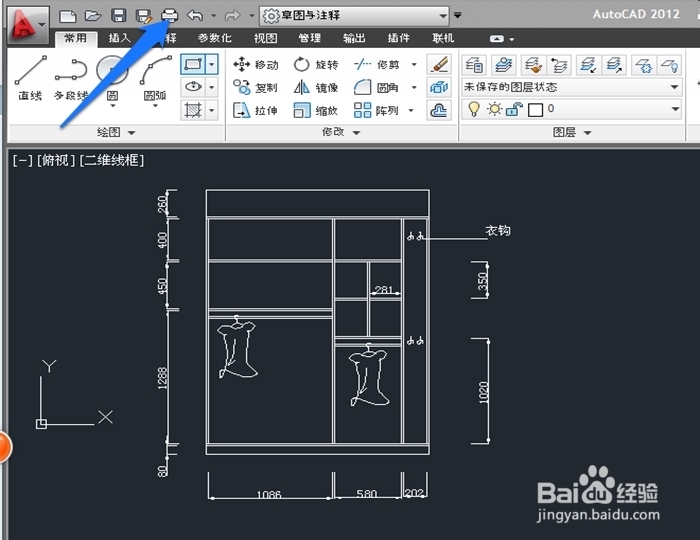
Task: Select the Arc (圆弧) tool
Action: pos(155,79)
